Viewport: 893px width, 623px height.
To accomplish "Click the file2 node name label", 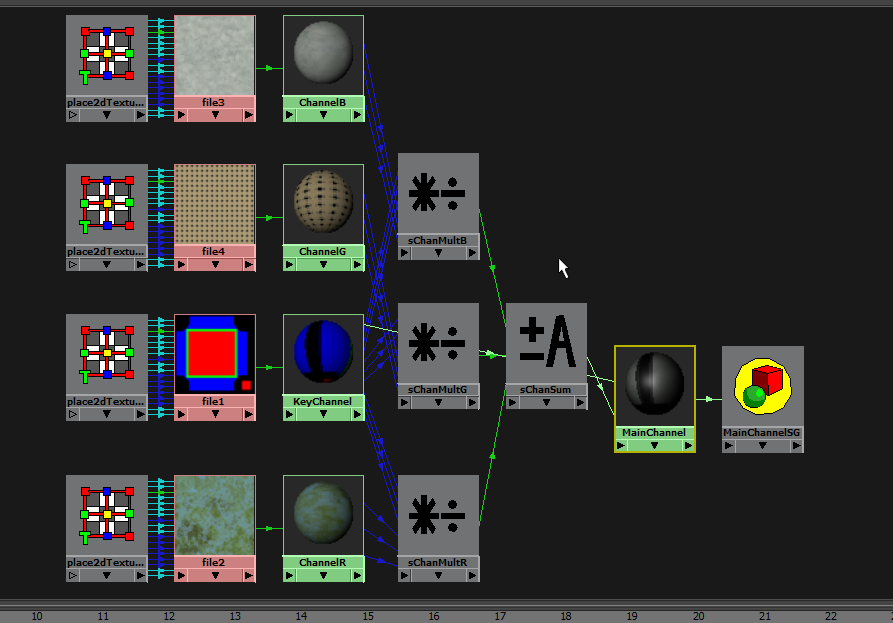I will click(214, 562).
